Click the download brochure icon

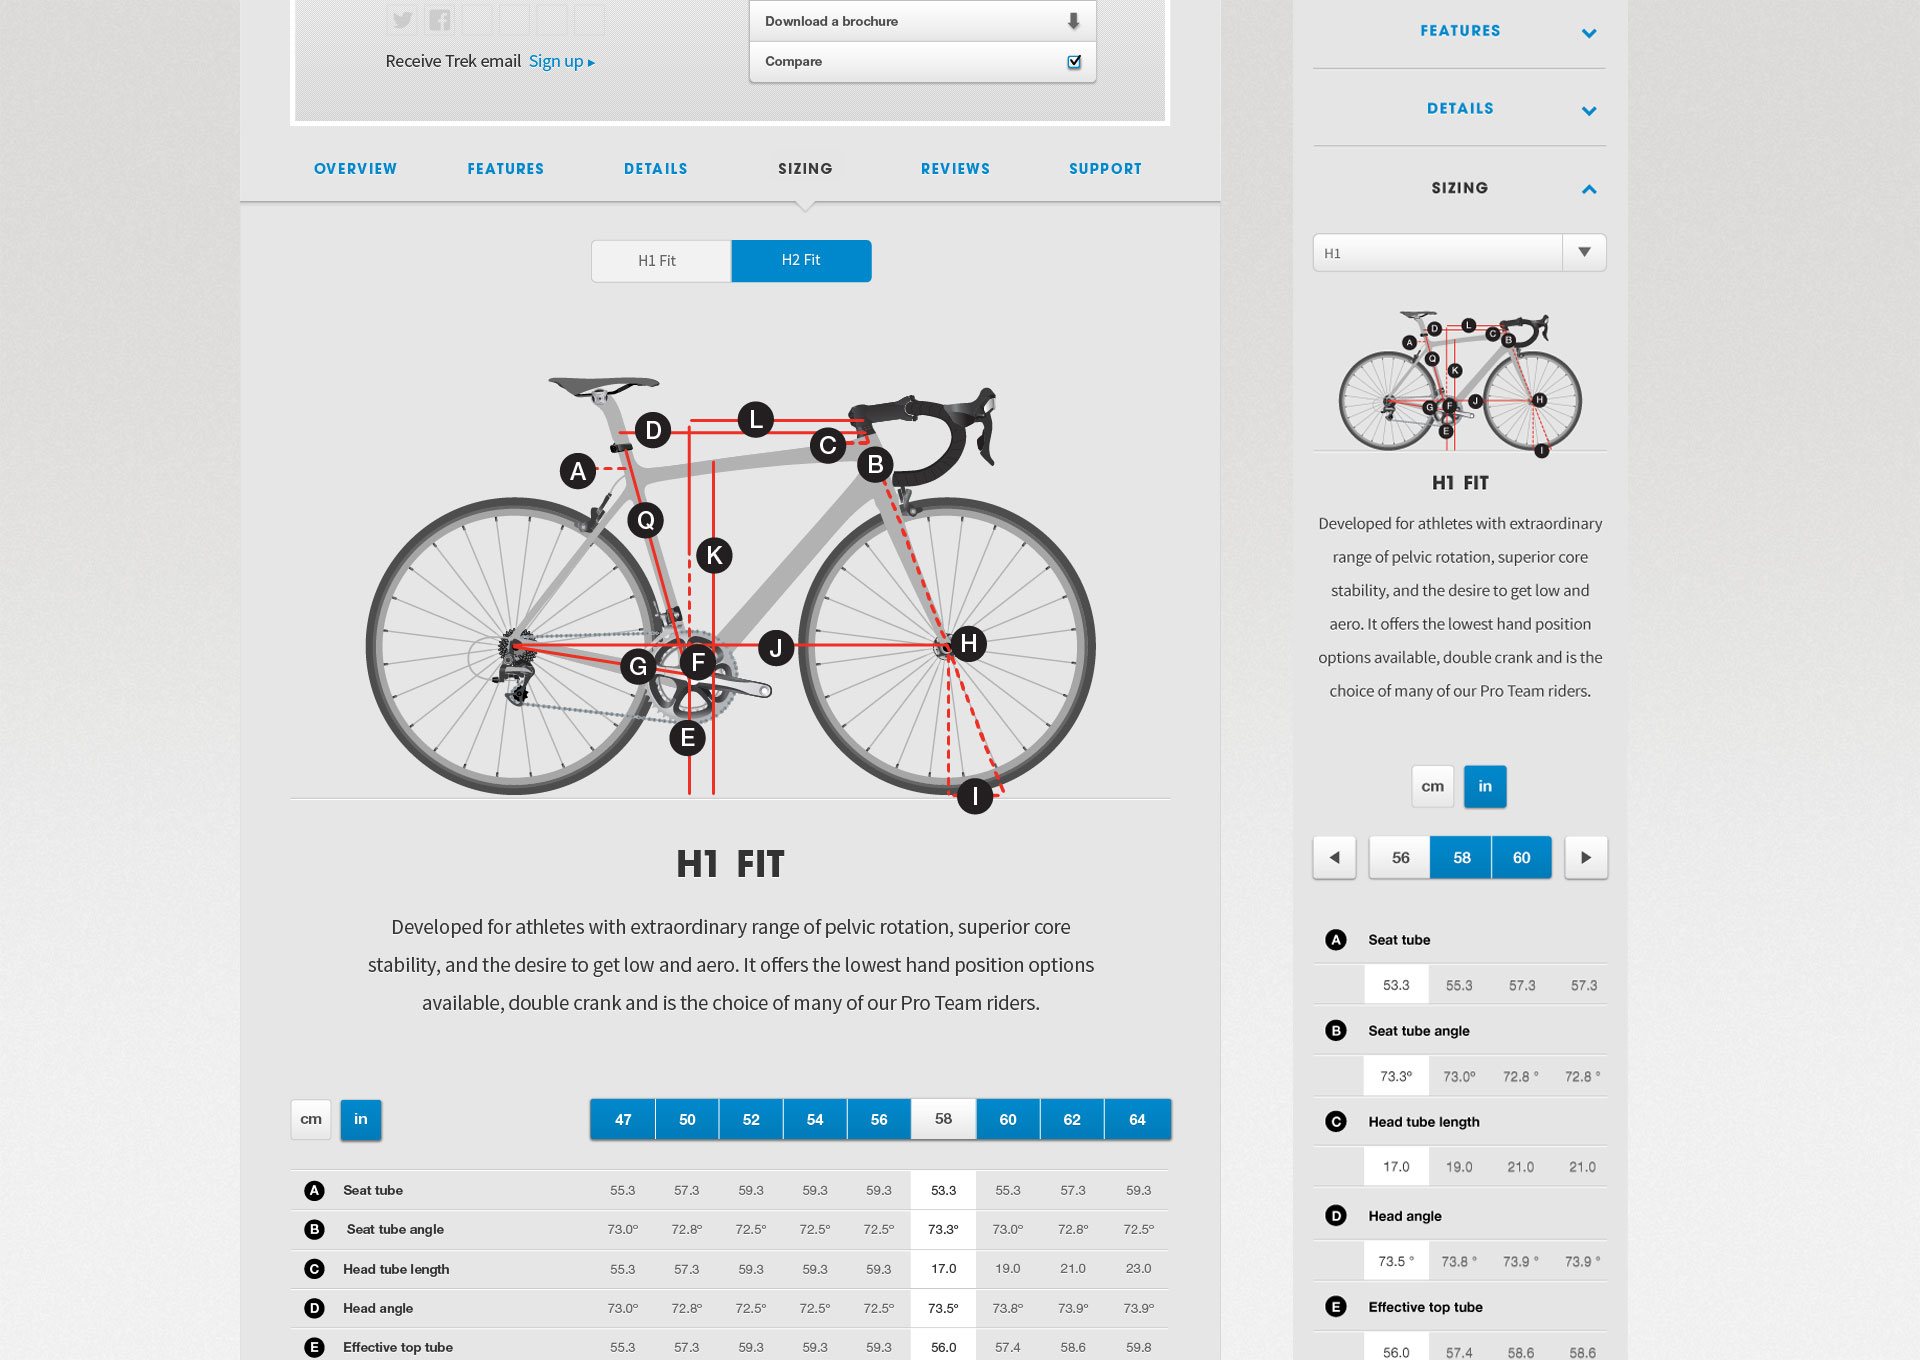(1070, 21)
